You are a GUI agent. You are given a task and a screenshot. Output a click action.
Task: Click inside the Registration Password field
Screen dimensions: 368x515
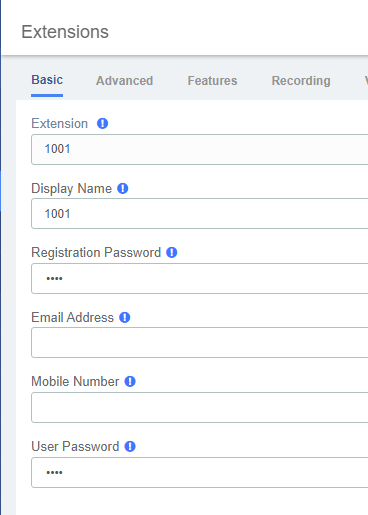pos(200,279)
